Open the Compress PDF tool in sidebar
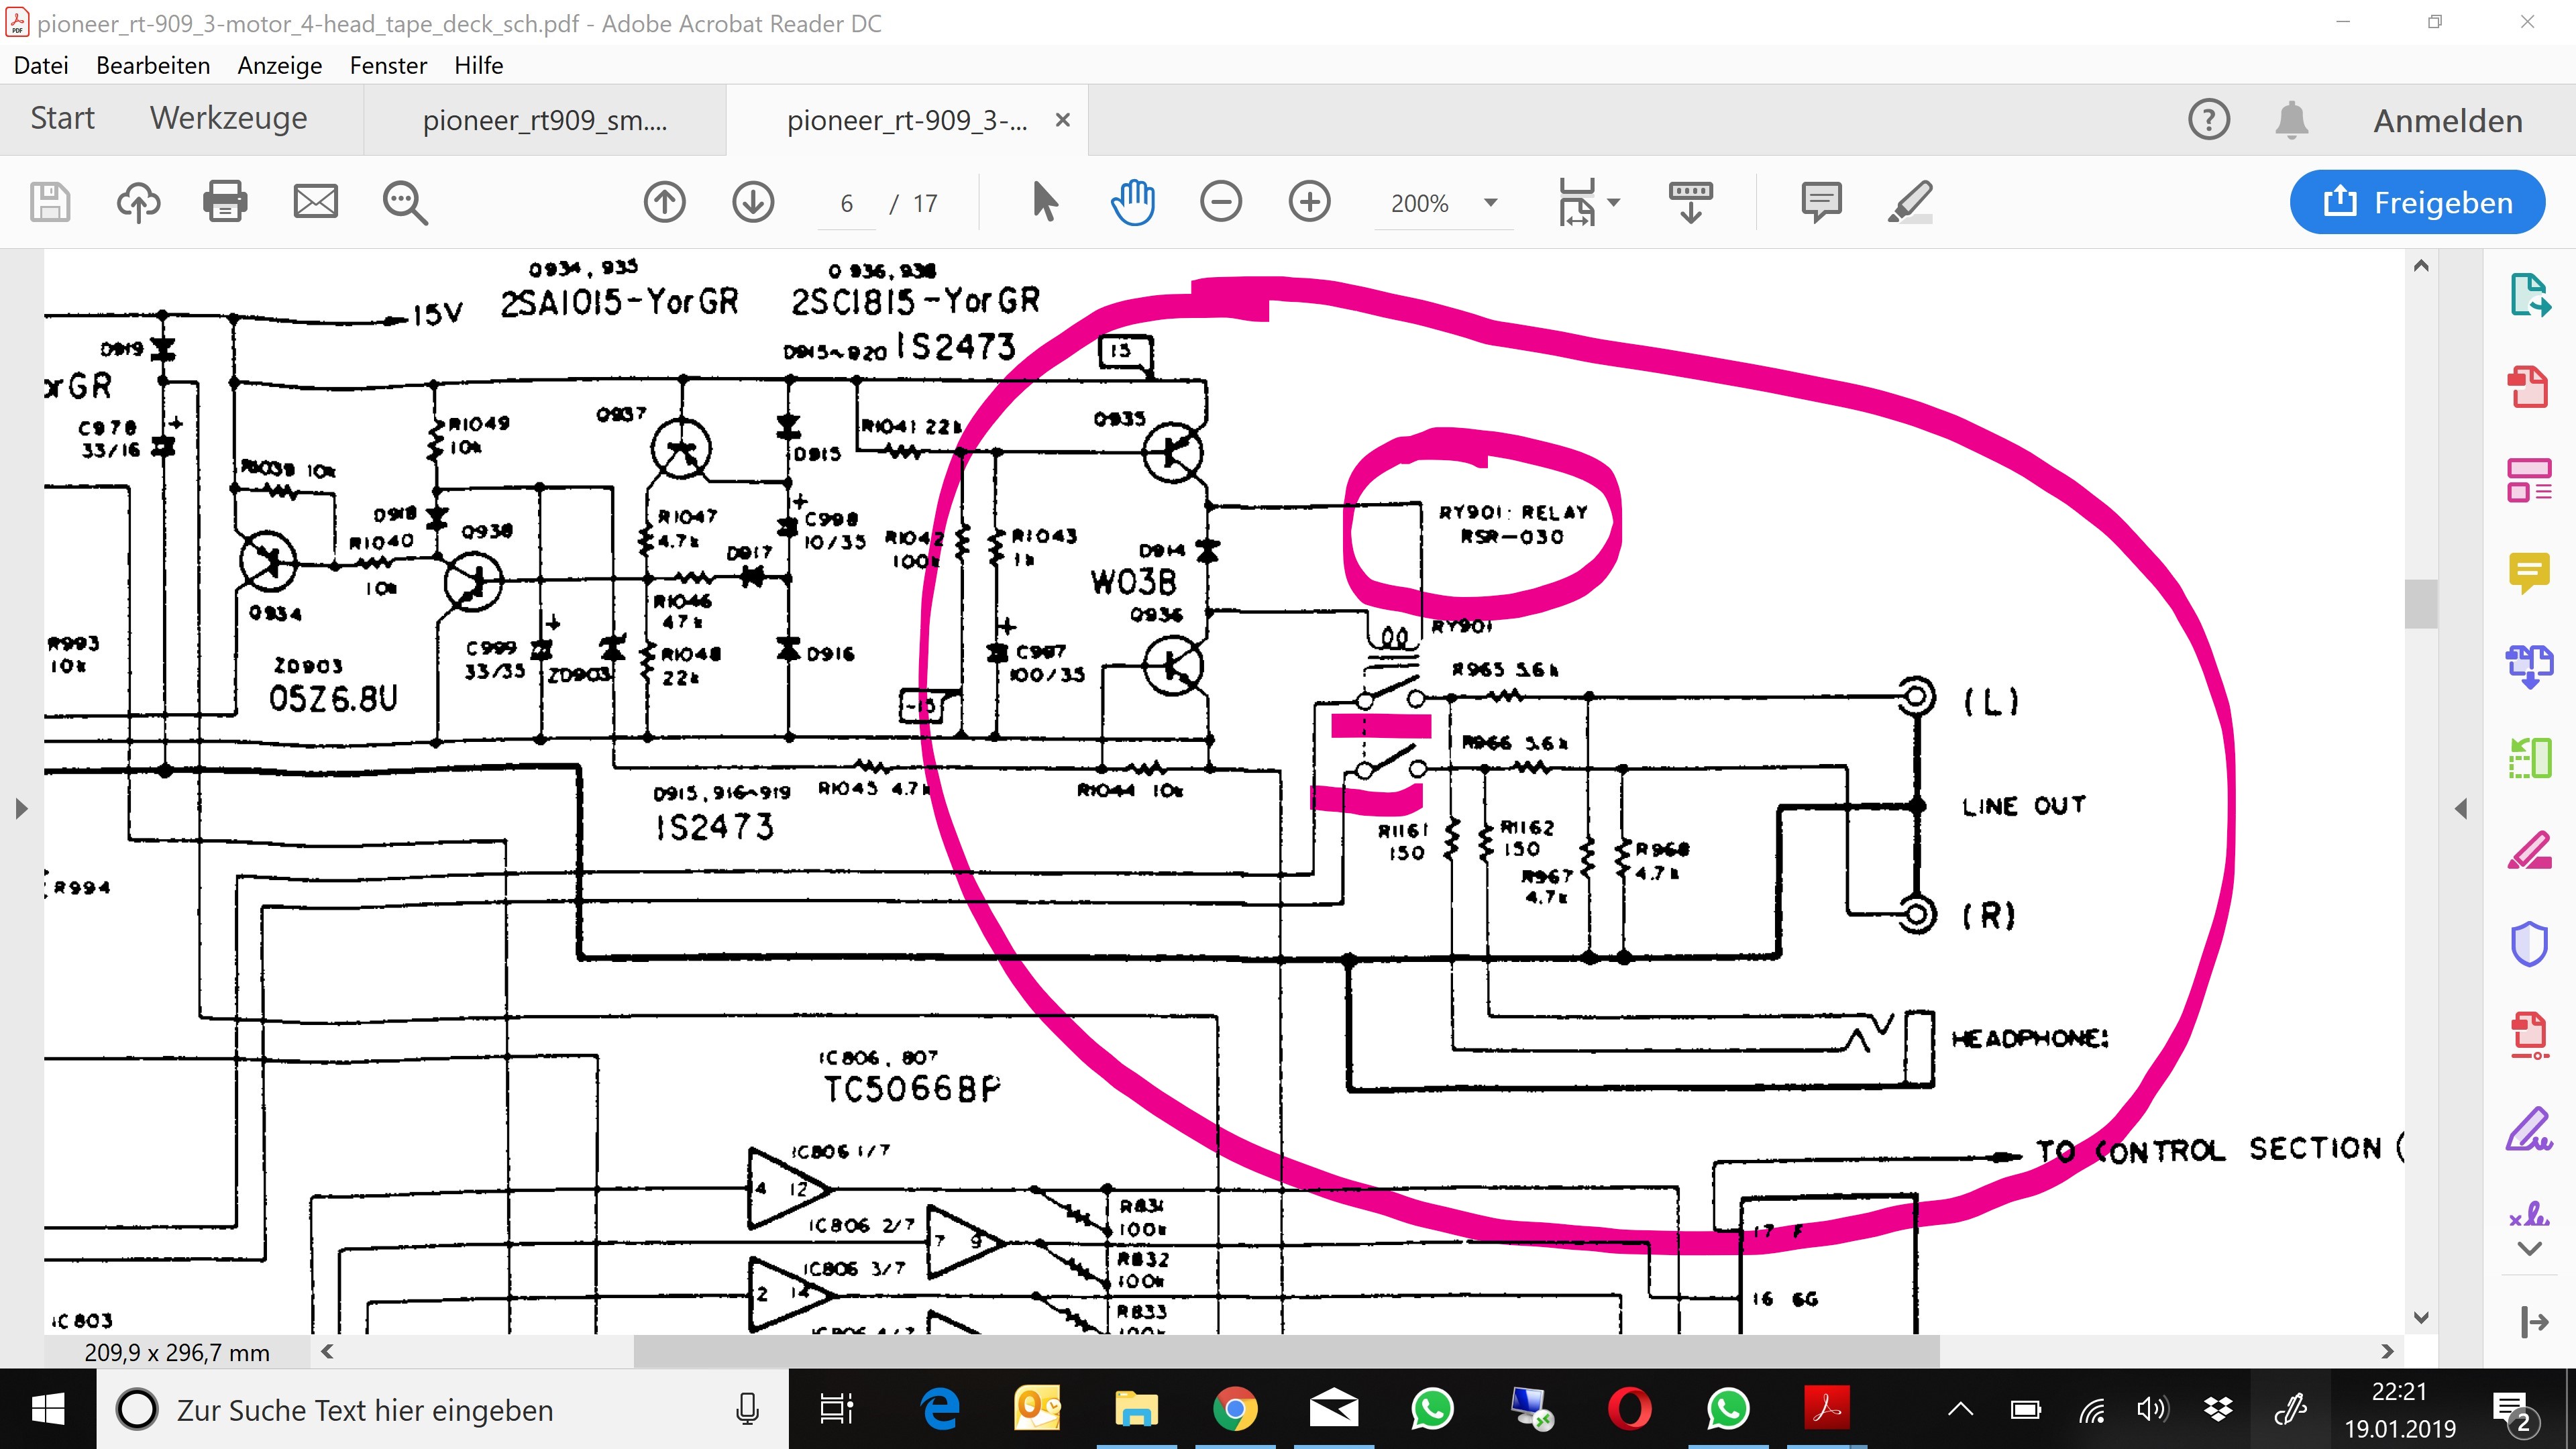The image size is (2576, 1449). pos(2529,1037)
